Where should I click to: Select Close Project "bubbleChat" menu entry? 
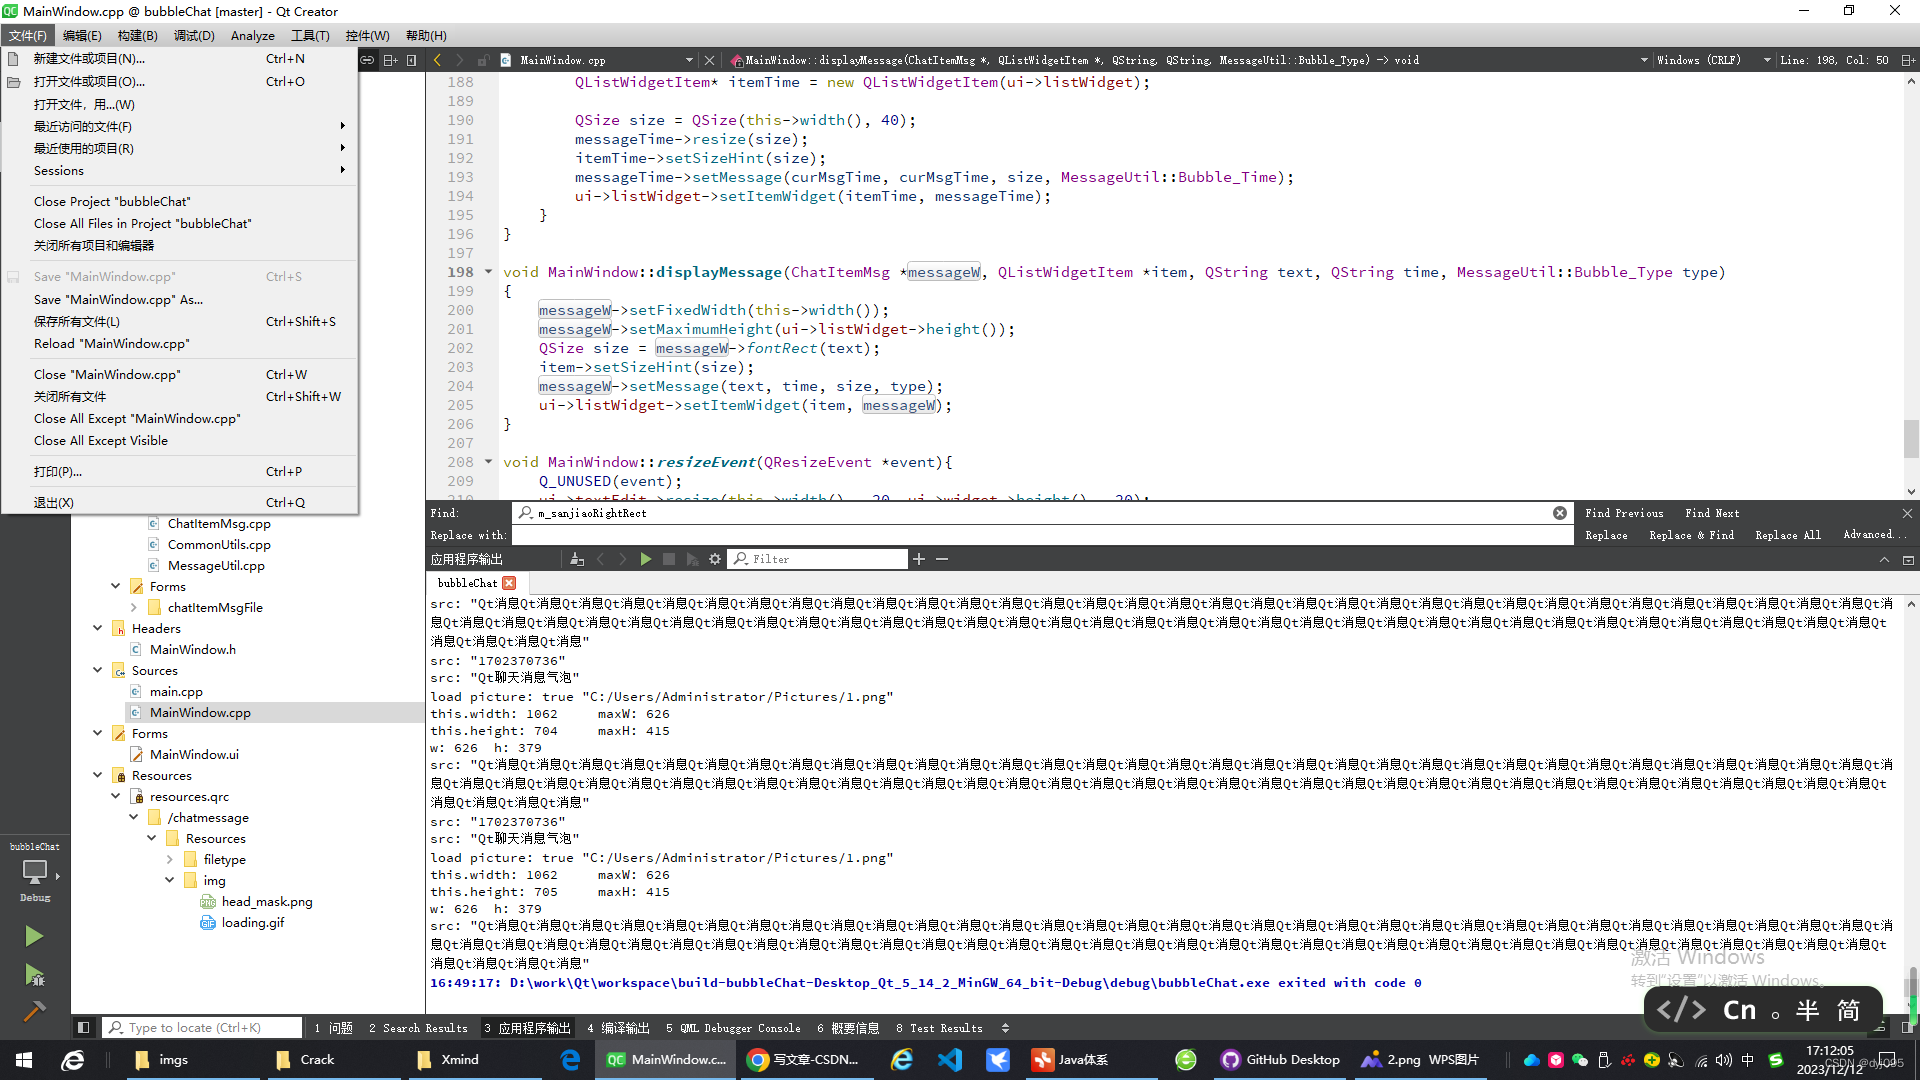pos(180,201)
